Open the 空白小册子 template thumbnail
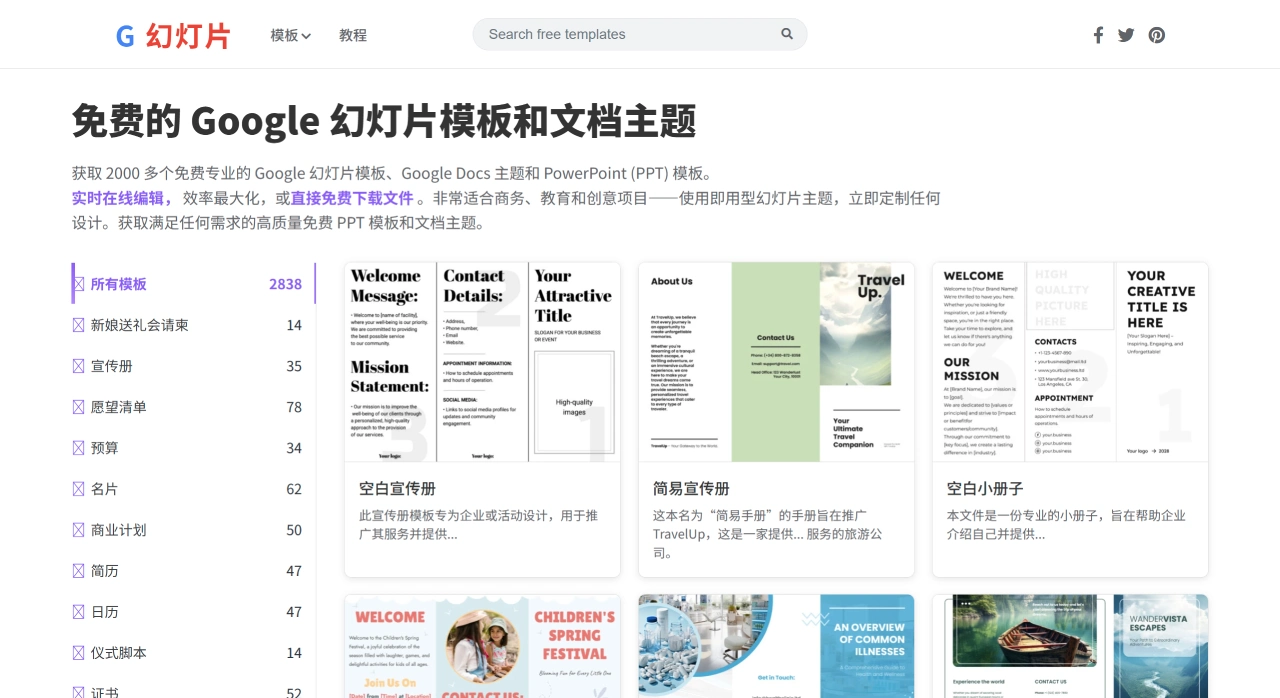This screenshot has width=1280, height=698. 1071,363
